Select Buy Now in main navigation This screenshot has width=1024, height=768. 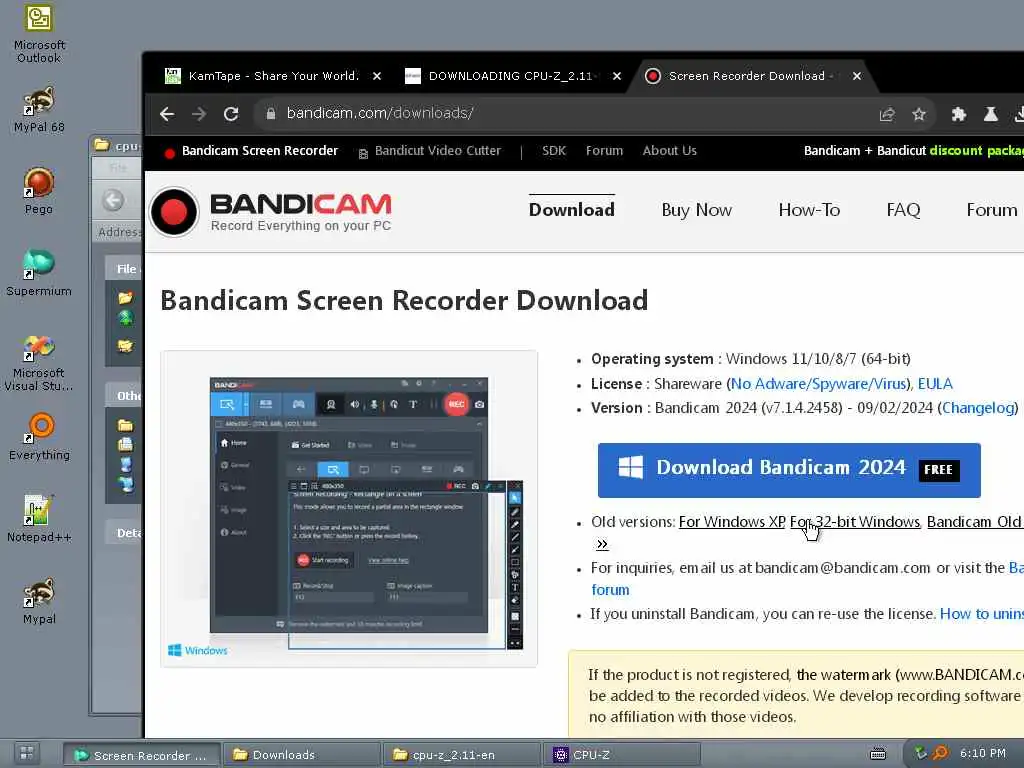pos(696,210)
